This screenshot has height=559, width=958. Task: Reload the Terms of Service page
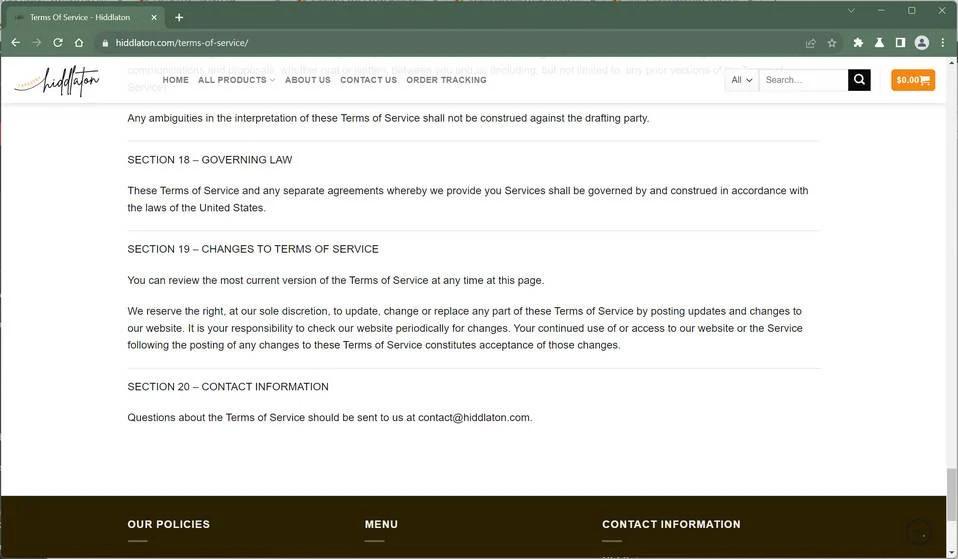click(x=58, y=43)
